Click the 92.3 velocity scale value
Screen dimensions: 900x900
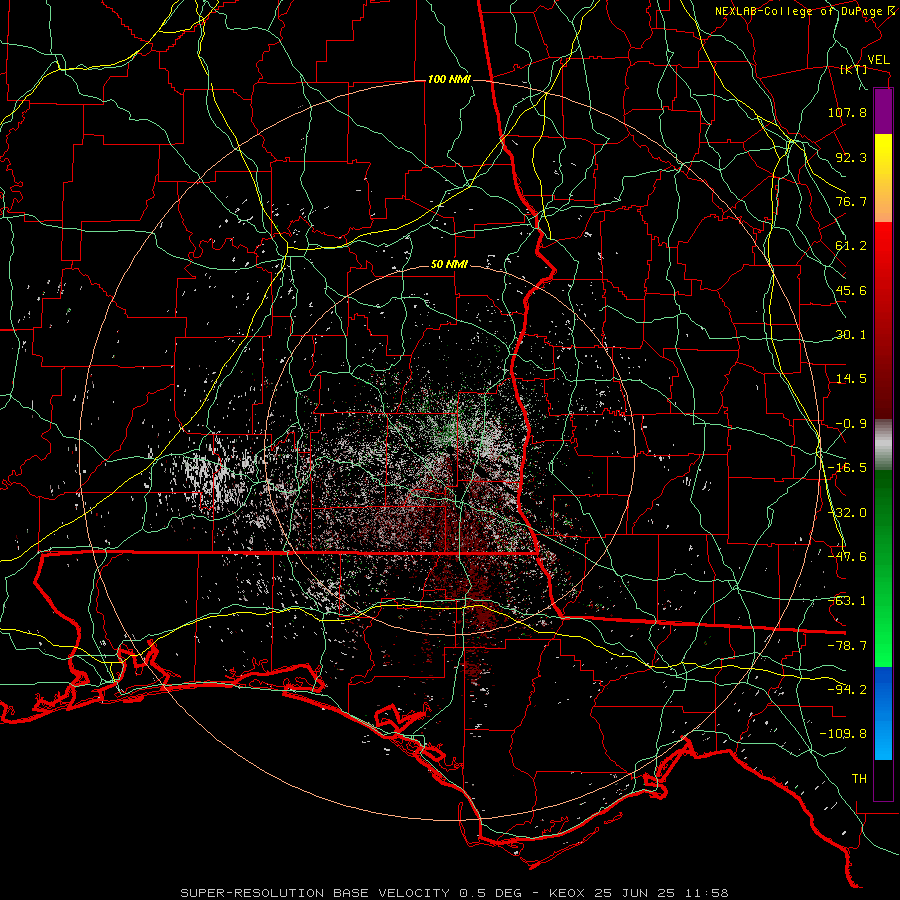point(851,157)
